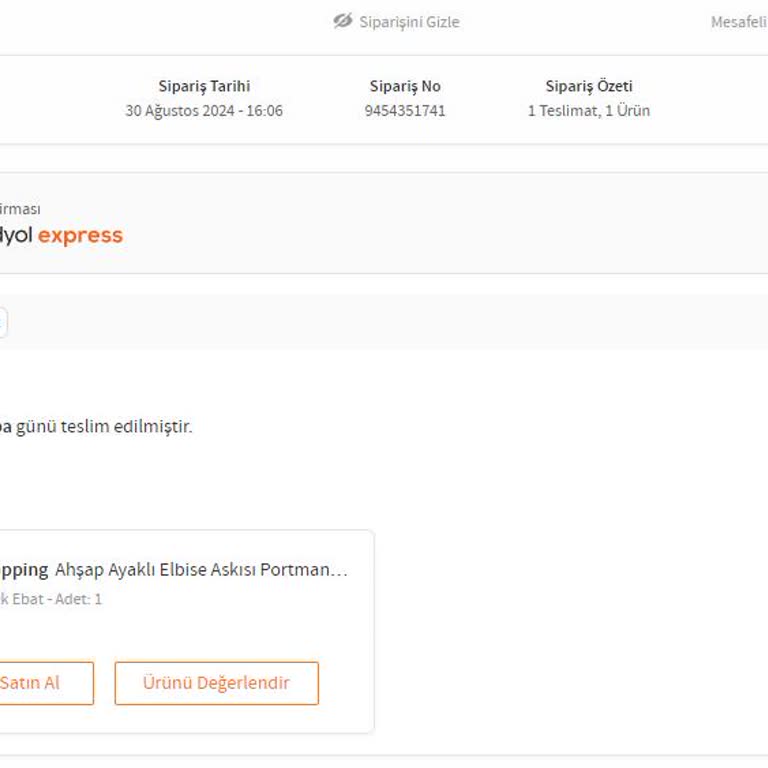Click the '1 Teslimat, 1 Ürün' summary text
Viewport: 768px width, 768px height.
[589, 111]
